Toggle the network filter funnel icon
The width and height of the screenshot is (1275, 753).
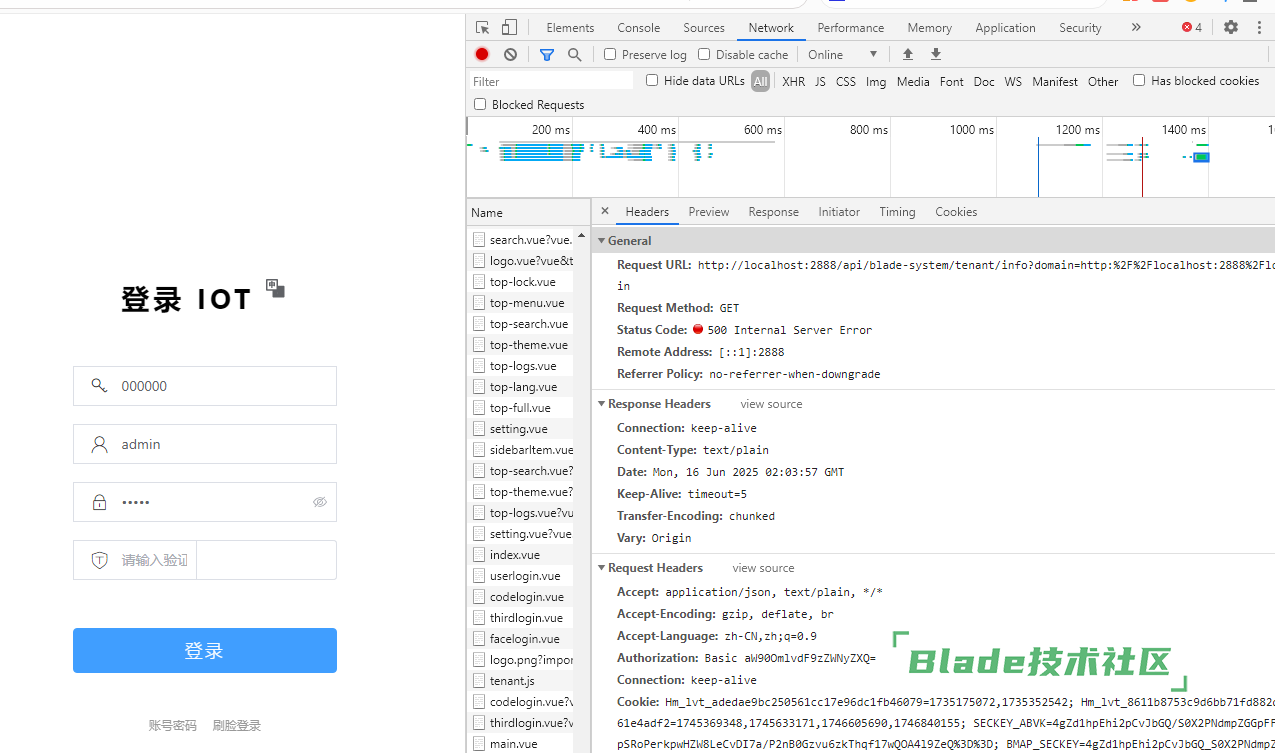click(547, 54)
